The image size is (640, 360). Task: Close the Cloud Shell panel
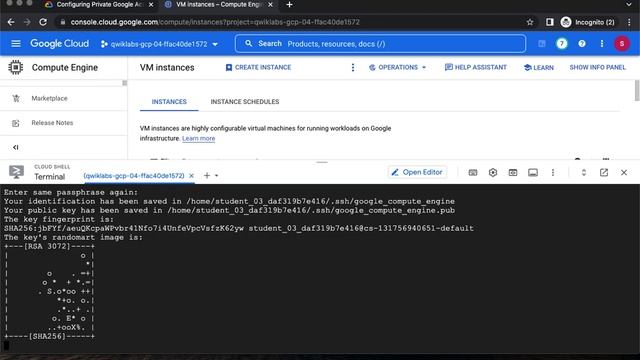click(624, 173)
